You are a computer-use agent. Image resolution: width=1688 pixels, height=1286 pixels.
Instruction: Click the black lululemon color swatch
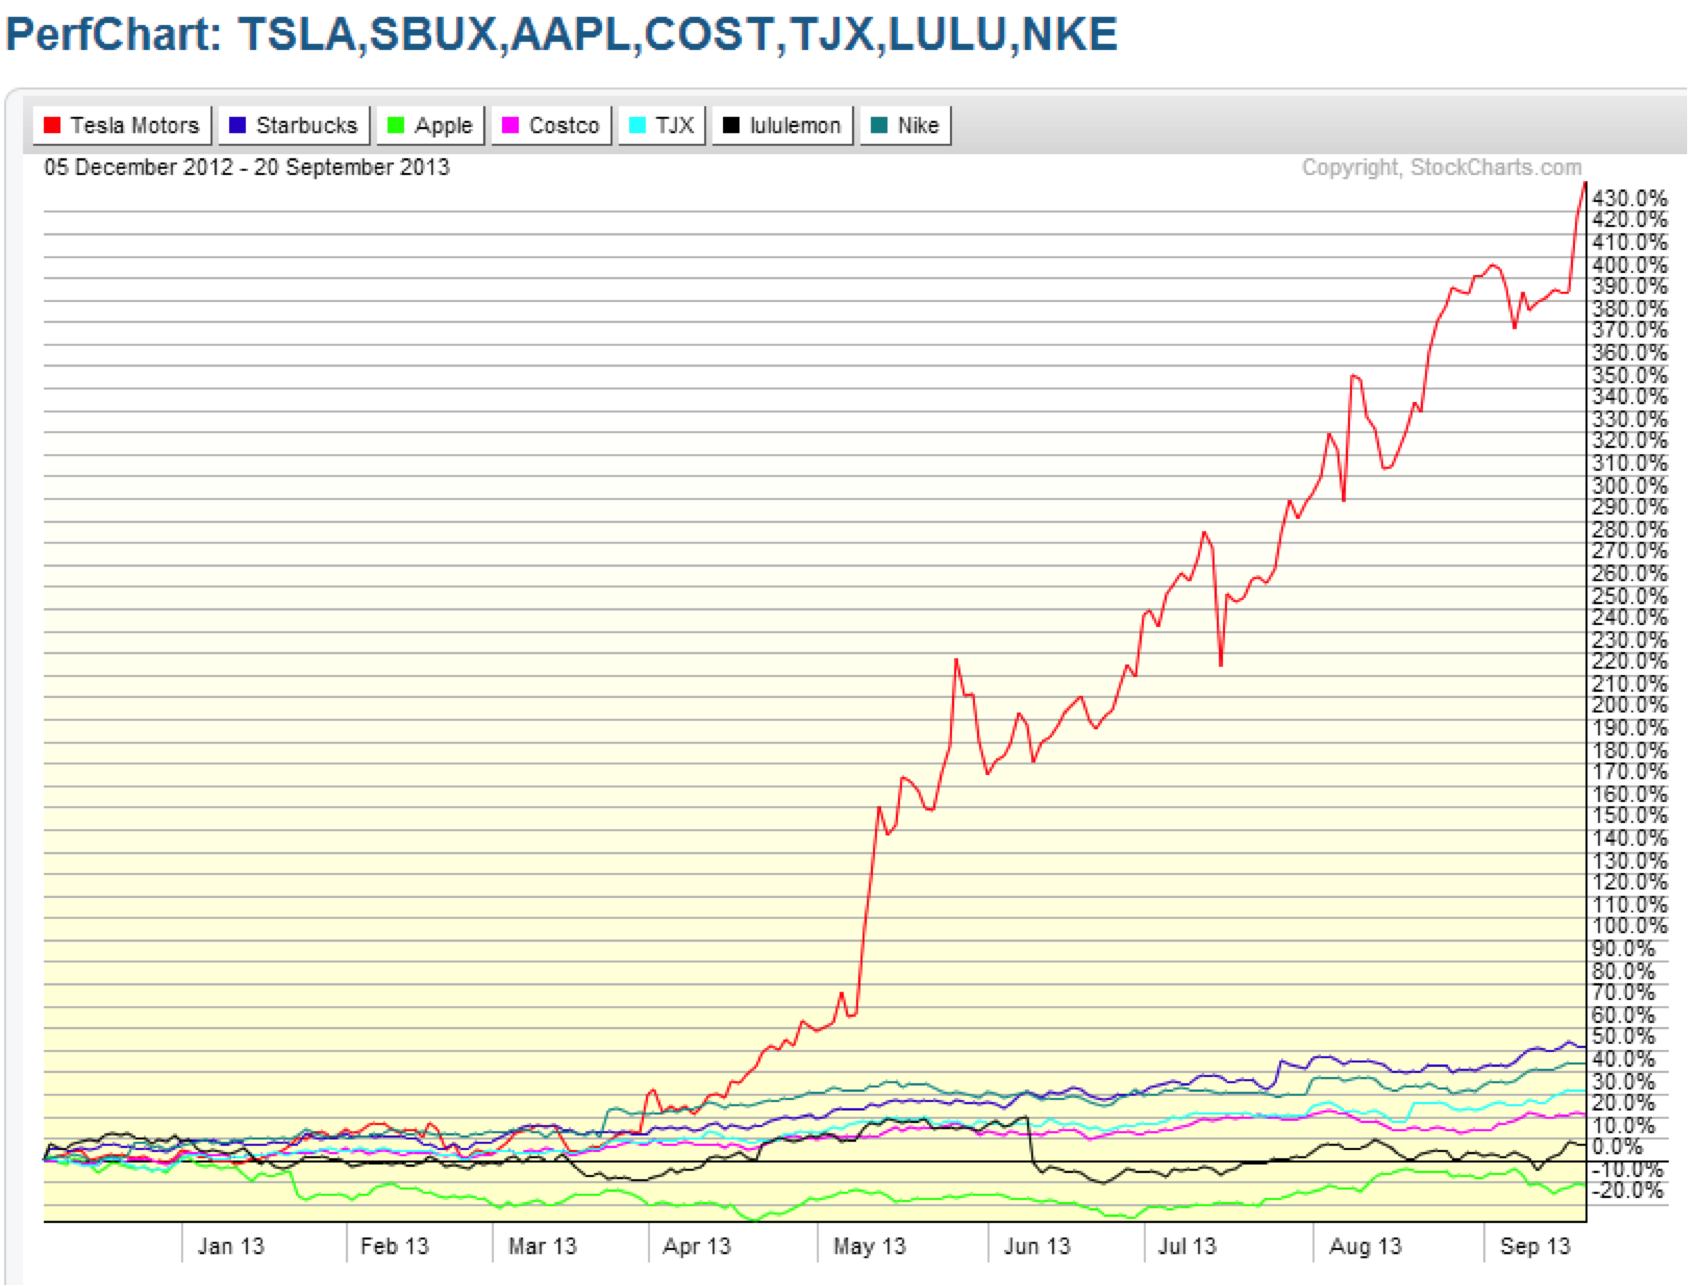point(732,126)
